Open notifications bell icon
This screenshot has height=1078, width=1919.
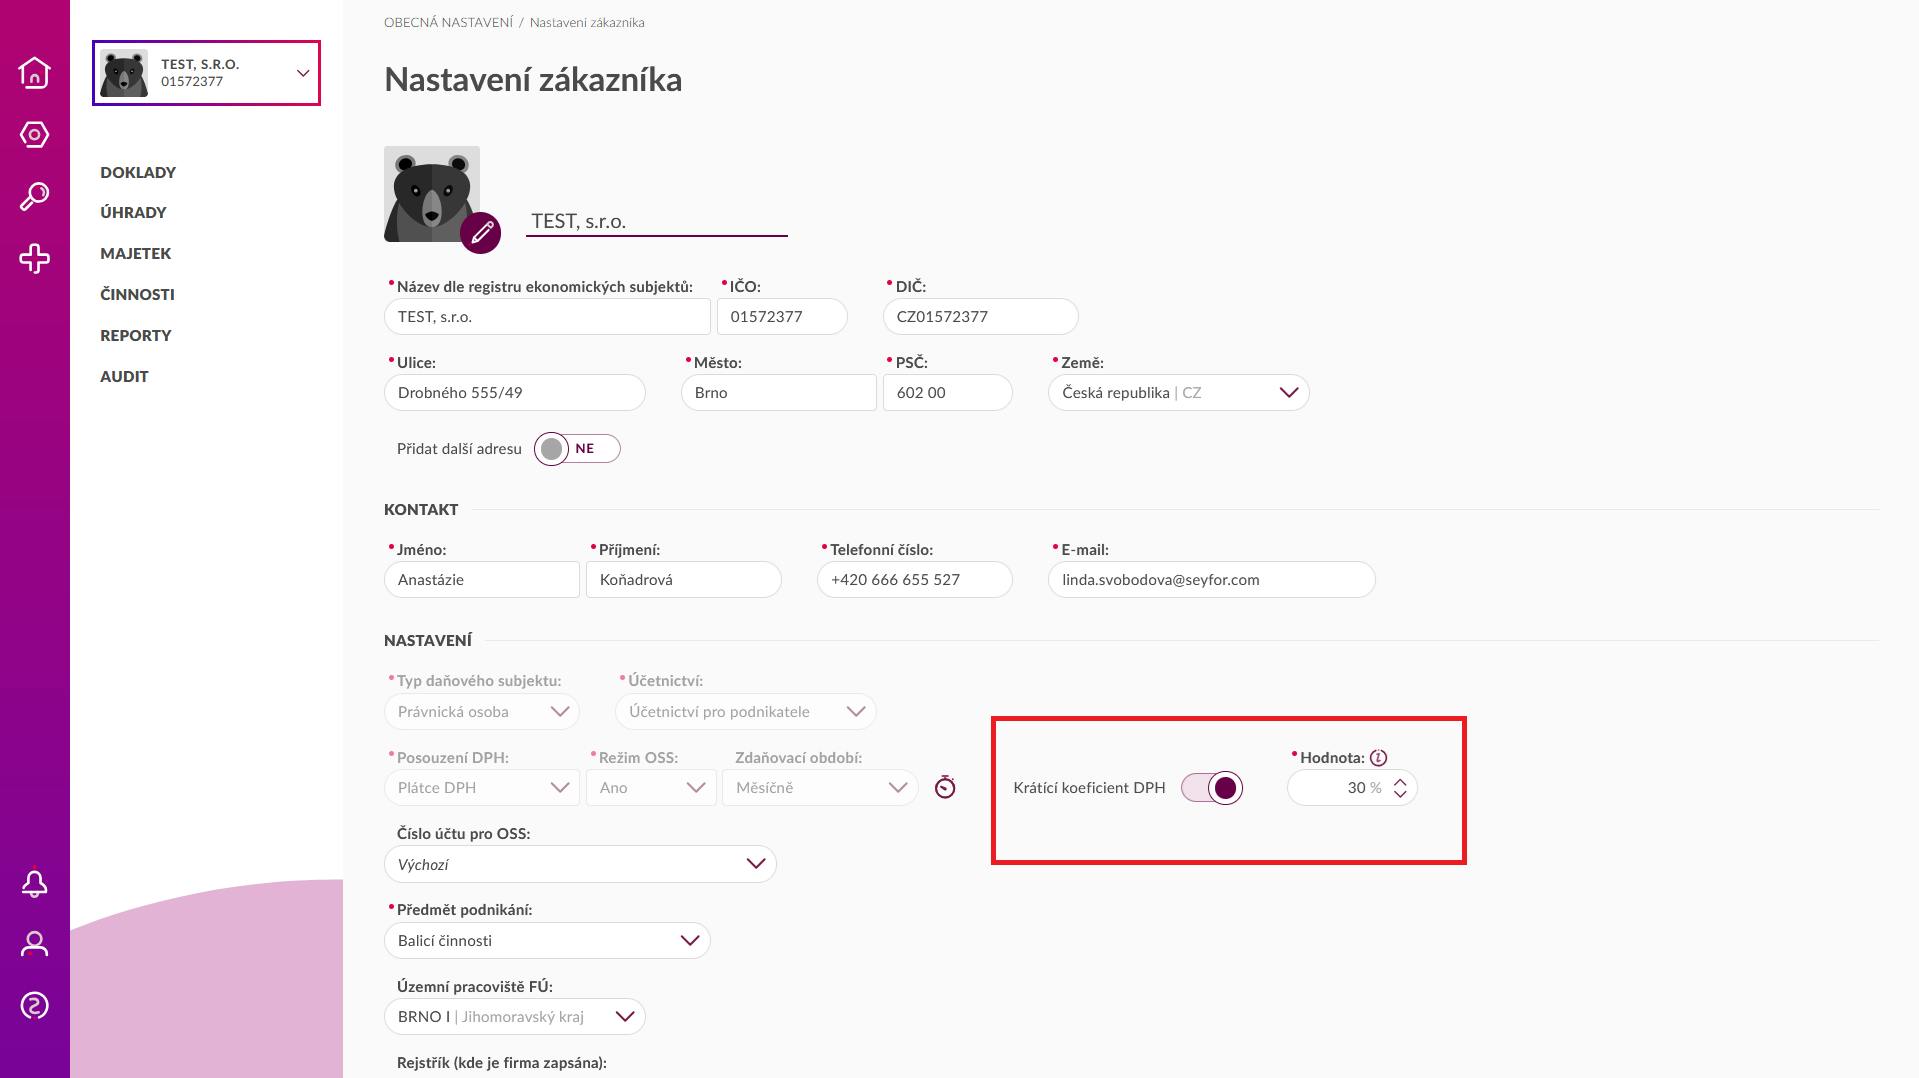tap(34, 884)
